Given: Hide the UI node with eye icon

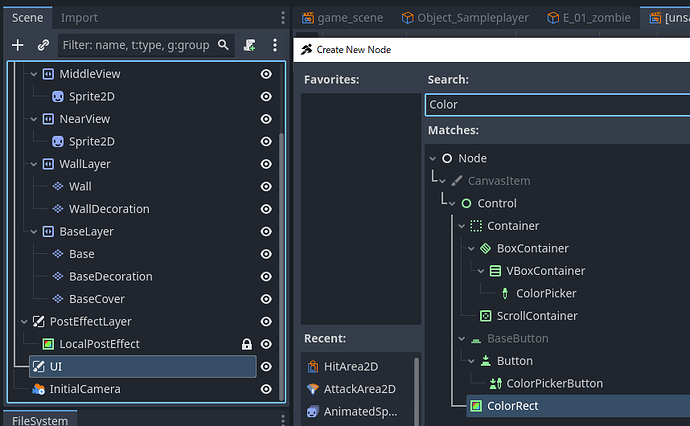Looking at the screenshot, I should 266,367.
